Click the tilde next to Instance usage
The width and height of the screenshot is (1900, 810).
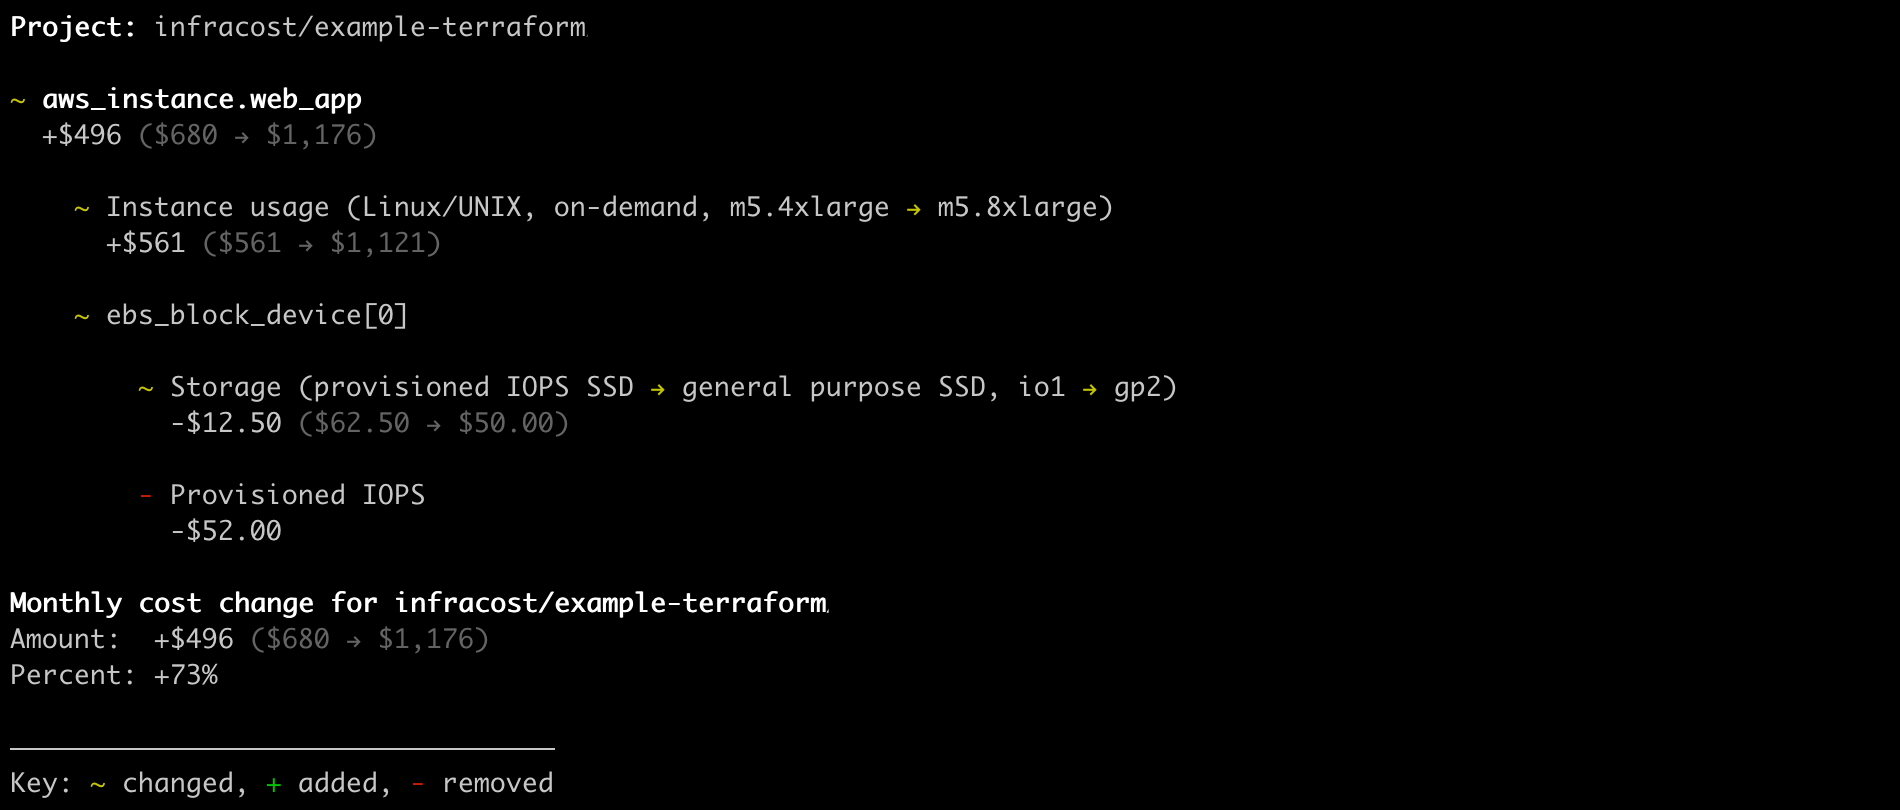click(x=82, y=209)
